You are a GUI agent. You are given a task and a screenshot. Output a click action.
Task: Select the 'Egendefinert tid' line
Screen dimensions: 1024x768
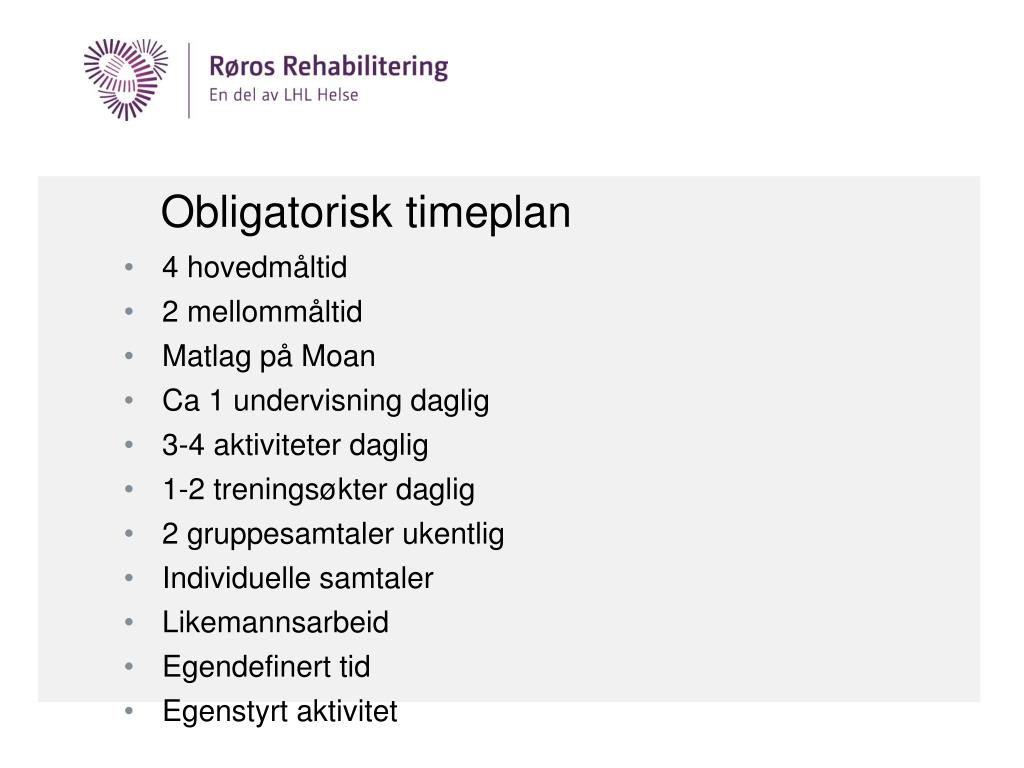266,667
